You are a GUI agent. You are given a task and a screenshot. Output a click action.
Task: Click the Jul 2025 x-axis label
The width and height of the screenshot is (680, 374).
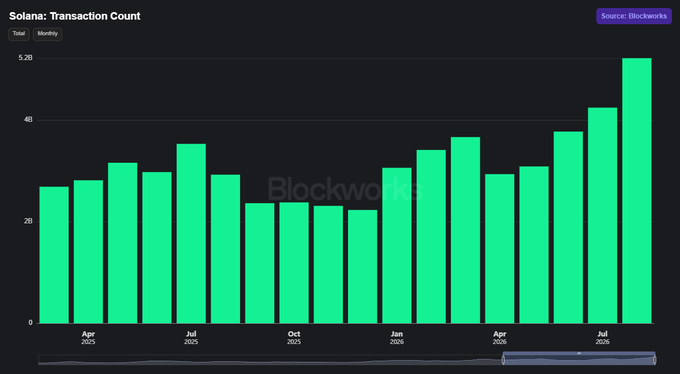[191, 338]
